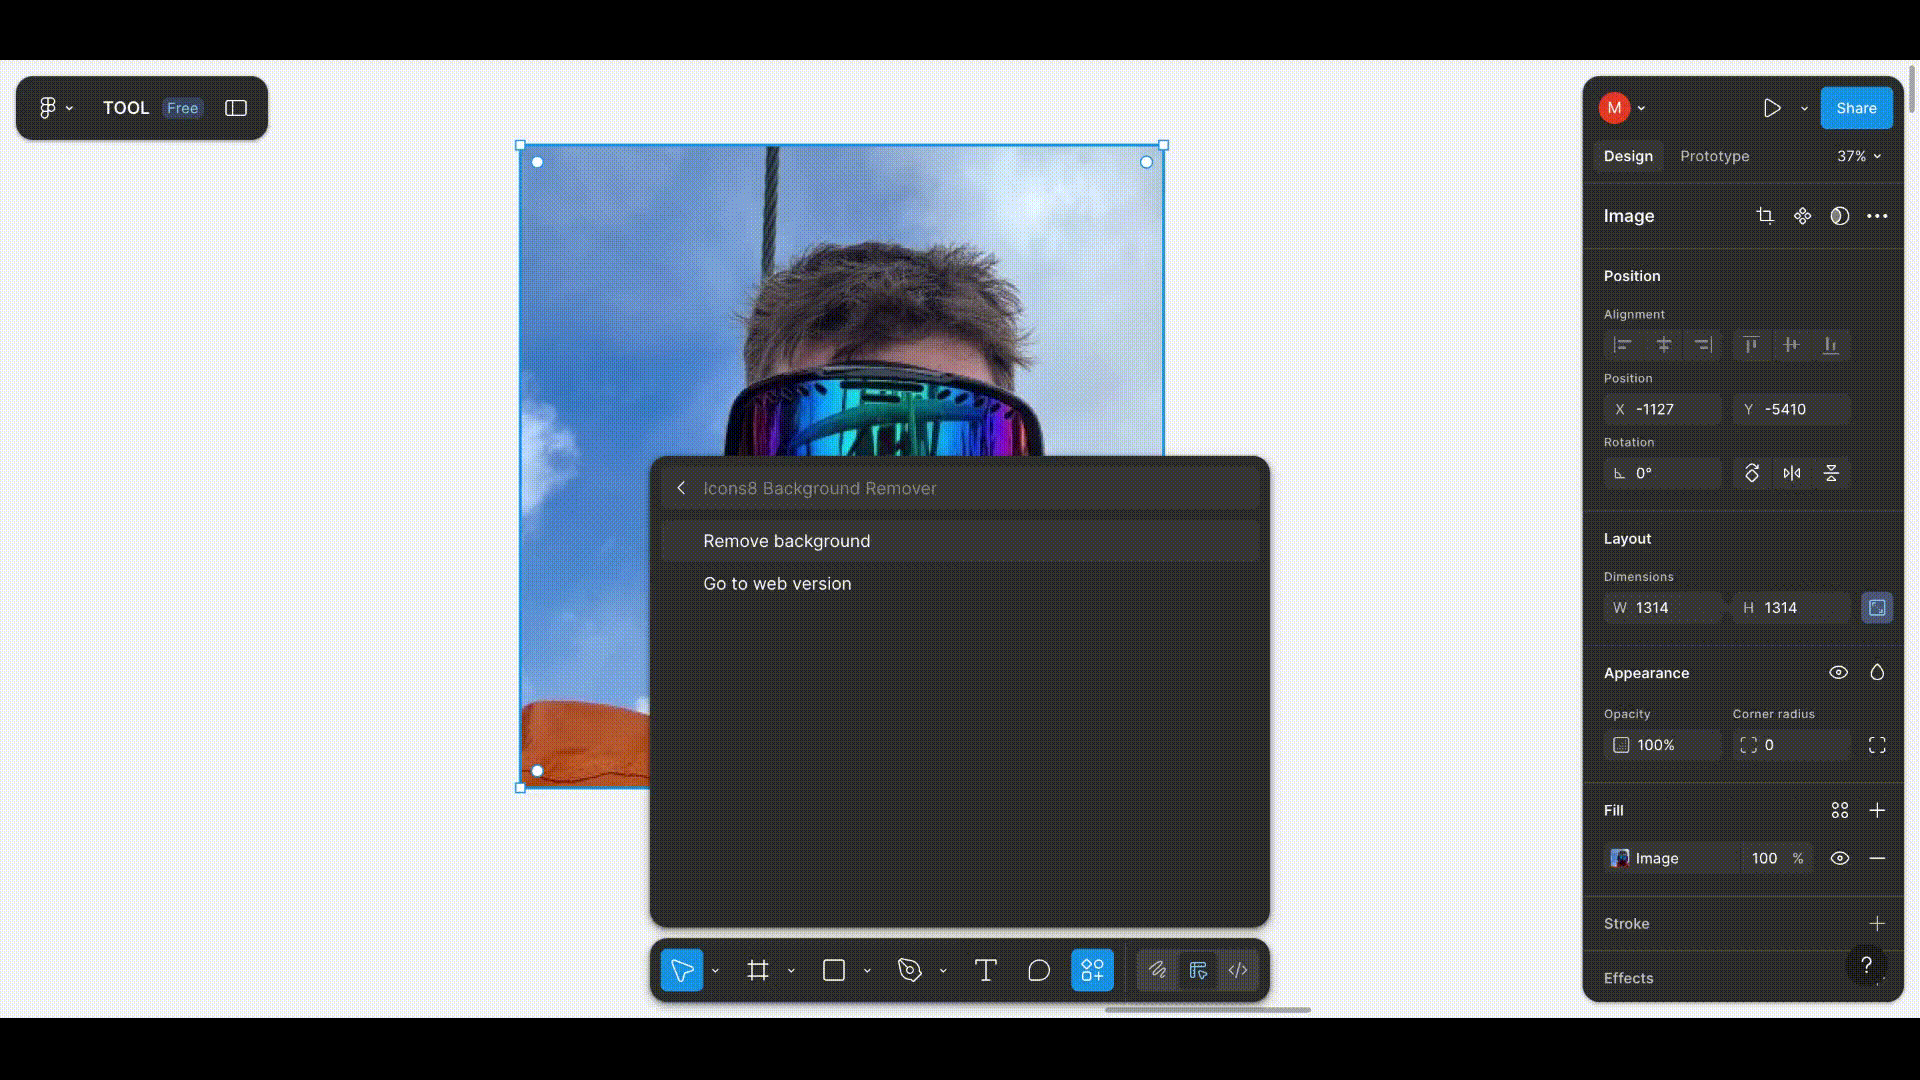Open the Actions plugins toolbar button
The image size is (1920, 1080).
tap(1092, 970)
